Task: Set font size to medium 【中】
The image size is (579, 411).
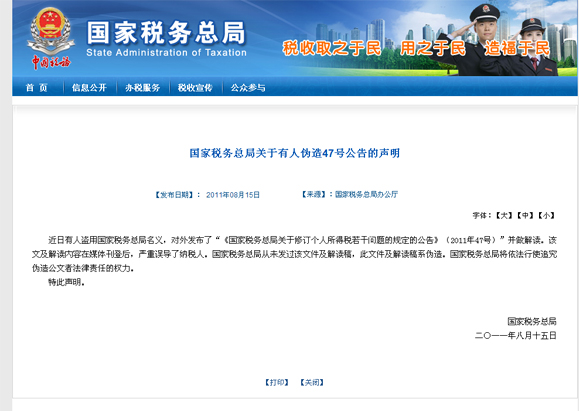Action: pyautogui.click(x=525, y=216)
